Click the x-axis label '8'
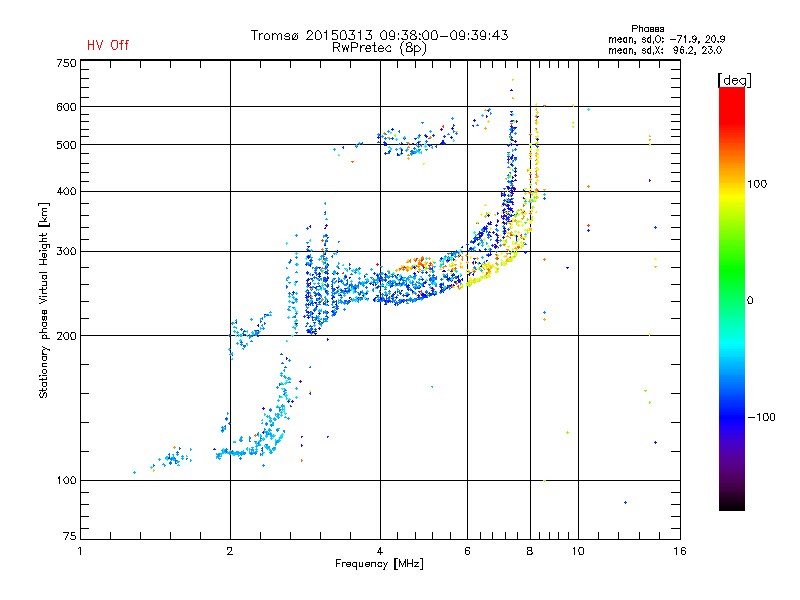The image size is (800, 600). (x=530, y=551)
